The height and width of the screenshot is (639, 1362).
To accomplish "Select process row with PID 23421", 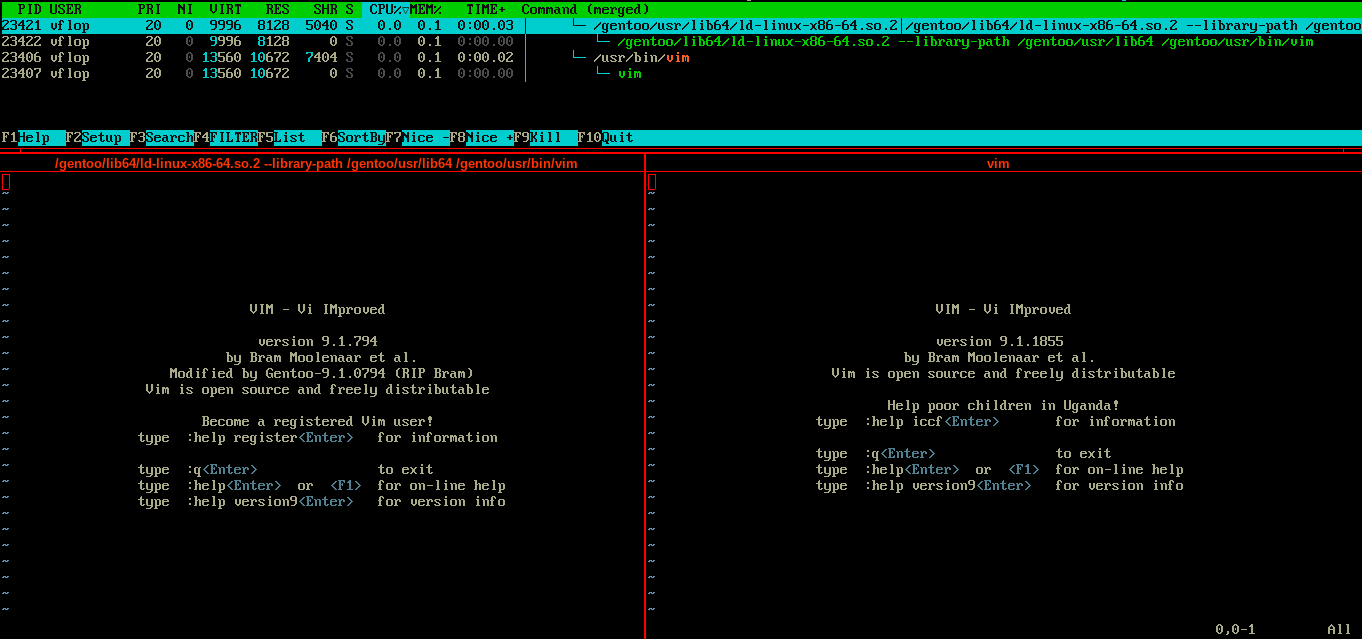I will 681,25.
